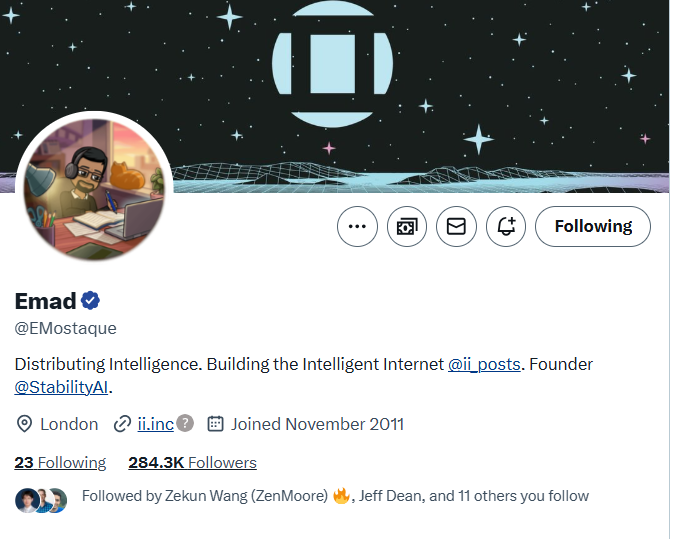Click the location pin icon by London
Screen dimensions: 675x539
25,424
